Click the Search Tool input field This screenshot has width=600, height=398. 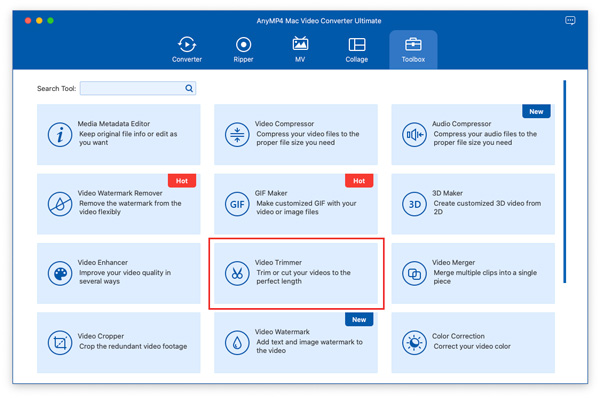click(138, 88)
